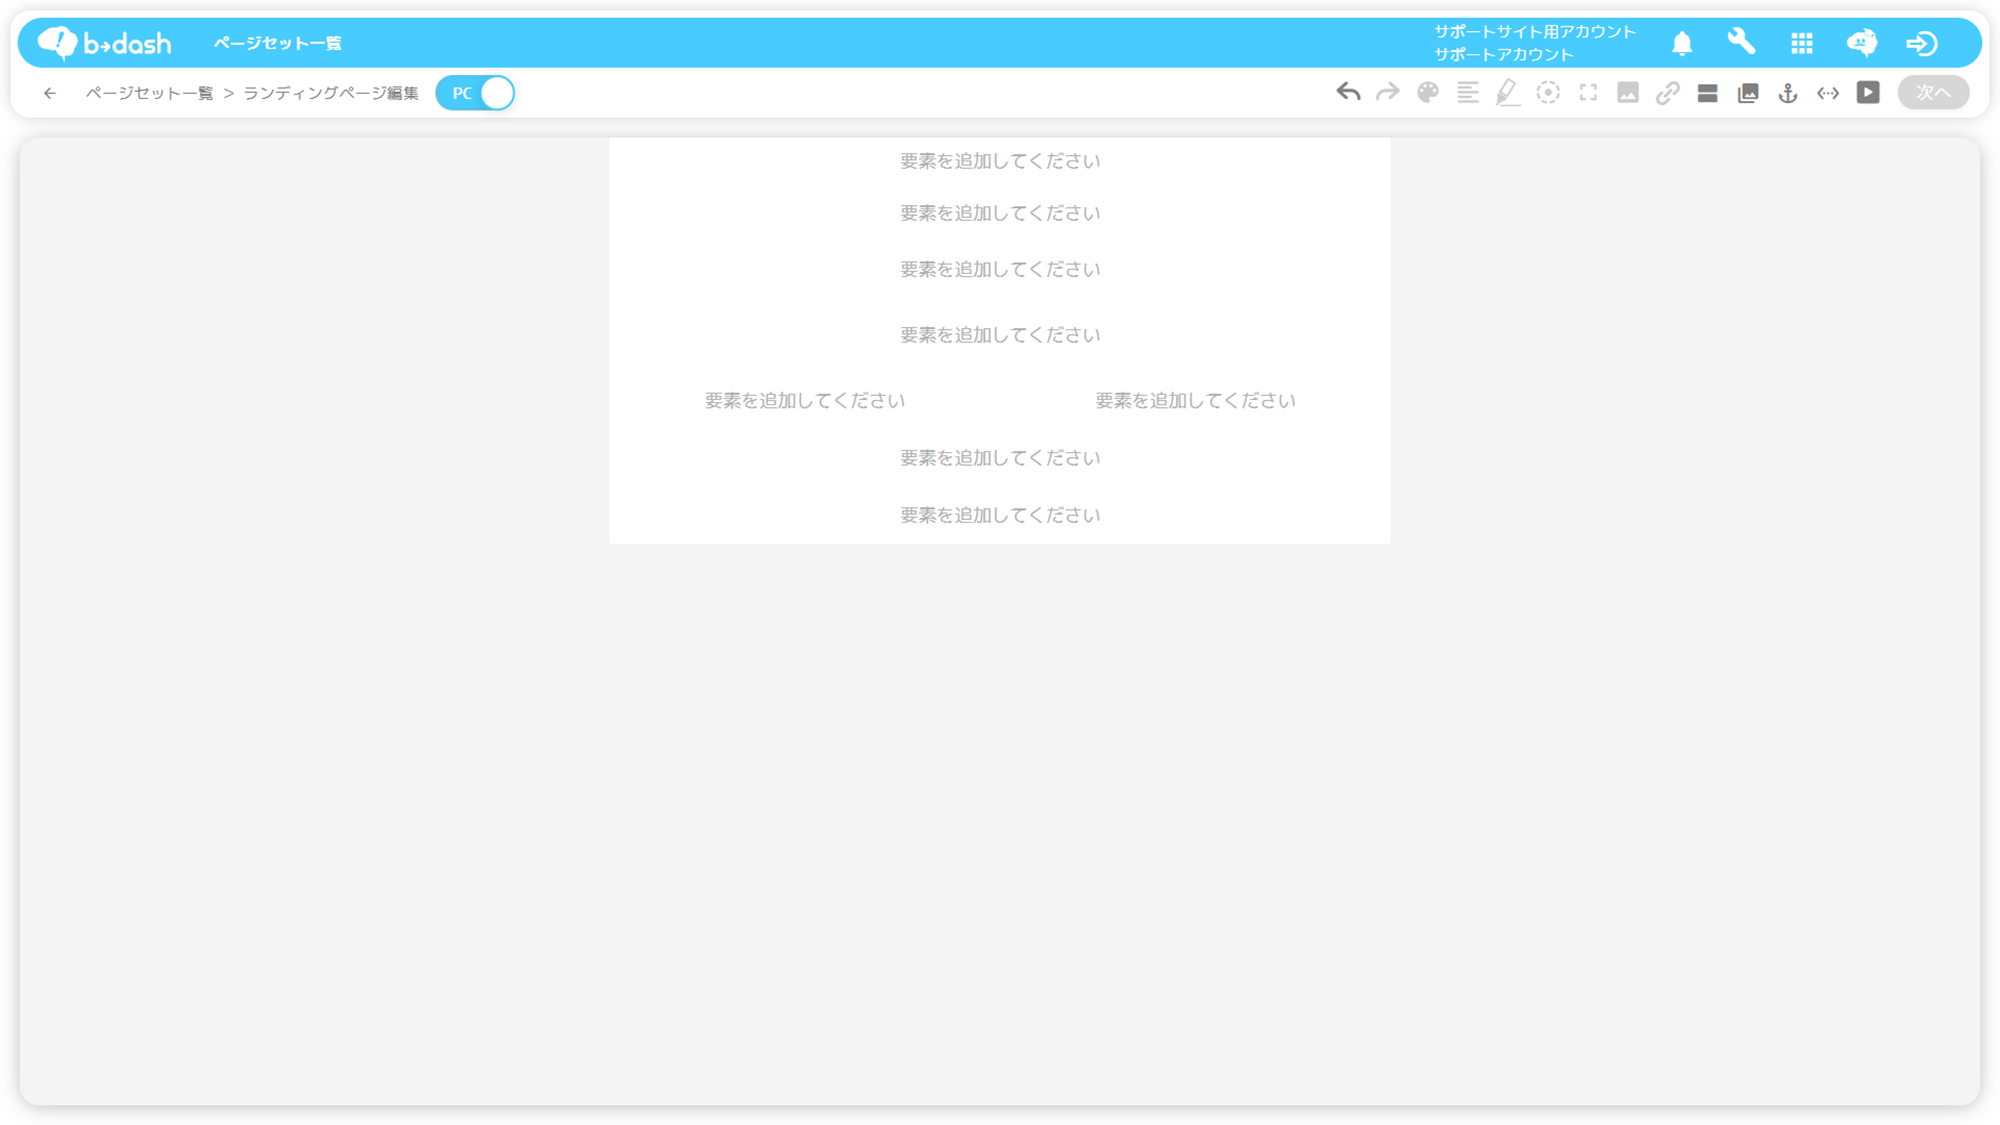Select the highlighter marker tool
The width and height of the screenshot is (2000, 1125).
(1507, 93)
